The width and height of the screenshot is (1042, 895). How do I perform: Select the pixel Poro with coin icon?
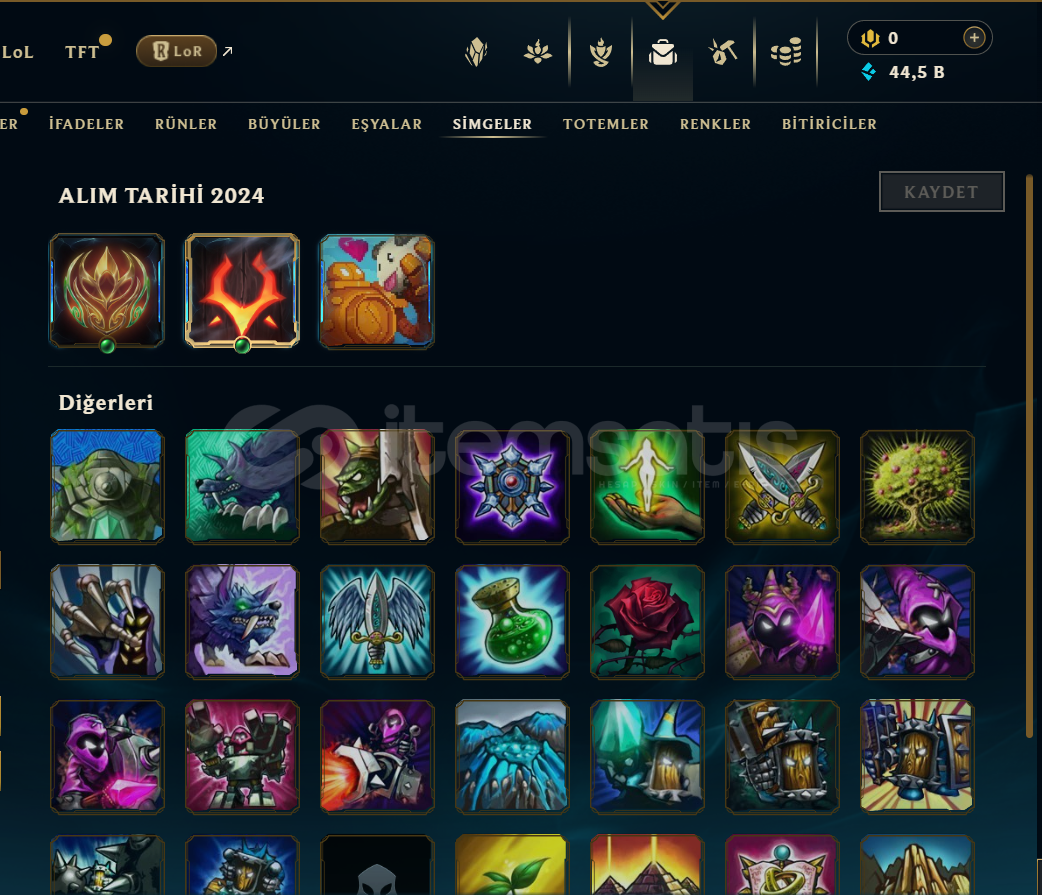click(377, 291)
